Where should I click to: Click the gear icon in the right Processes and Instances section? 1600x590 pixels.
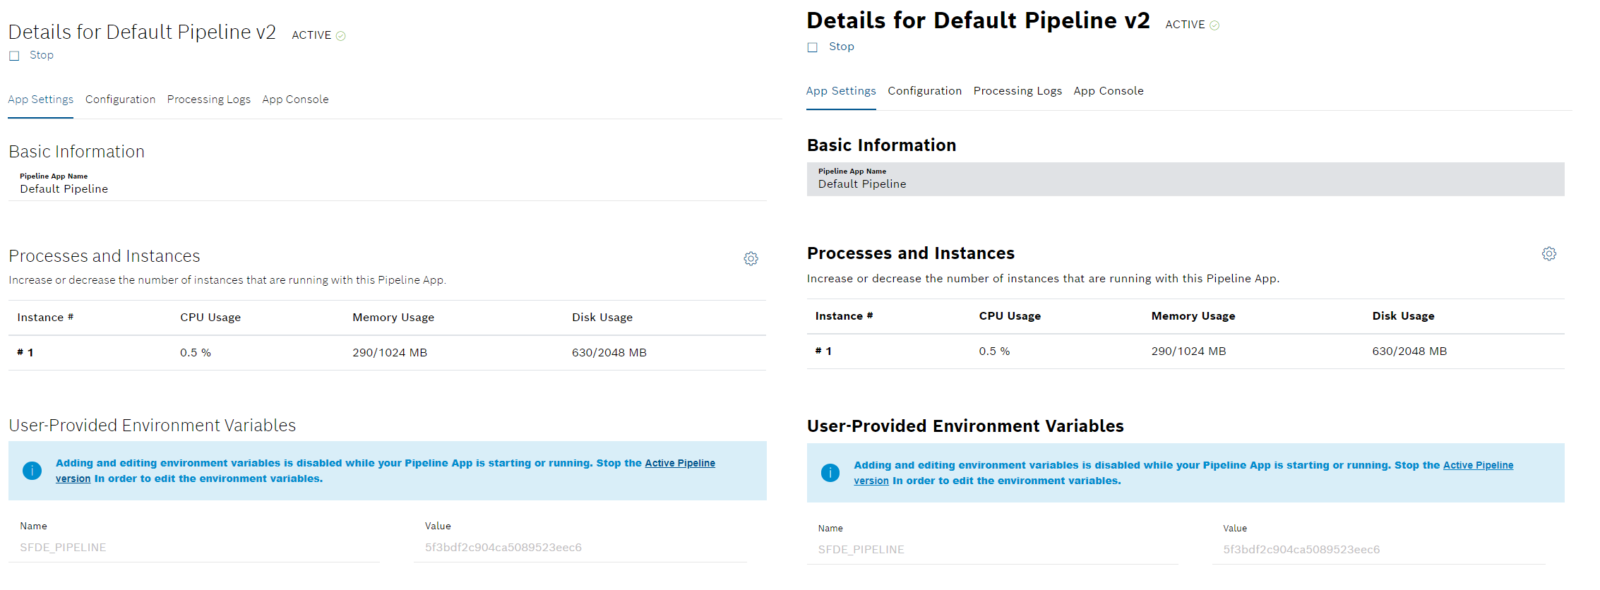pyautogui.click(x=1548, y=254)
